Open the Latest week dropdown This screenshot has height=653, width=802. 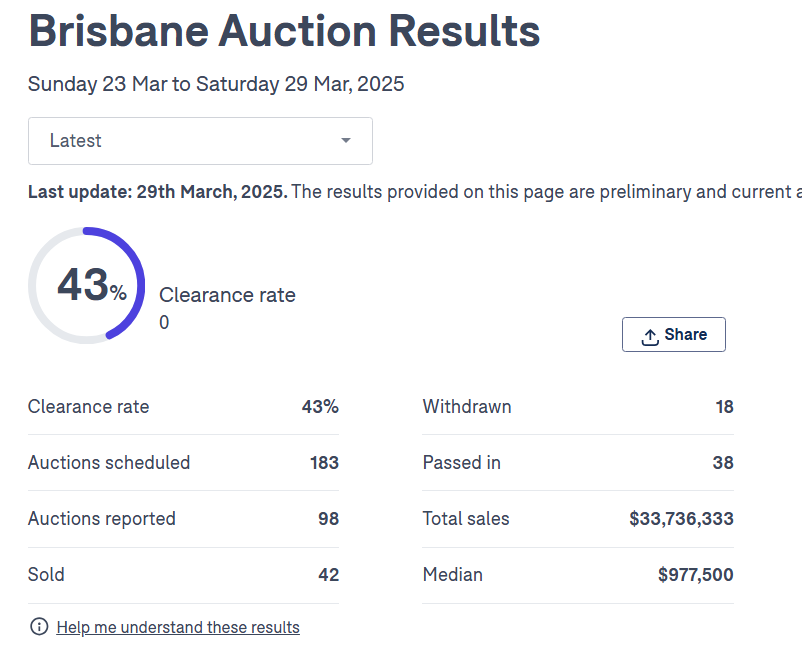(x=200, y=141)
